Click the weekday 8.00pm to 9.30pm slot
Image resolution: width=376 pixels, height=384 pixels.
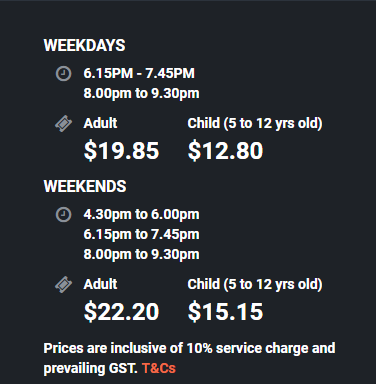pyautogui.click(x=141, y=94)
